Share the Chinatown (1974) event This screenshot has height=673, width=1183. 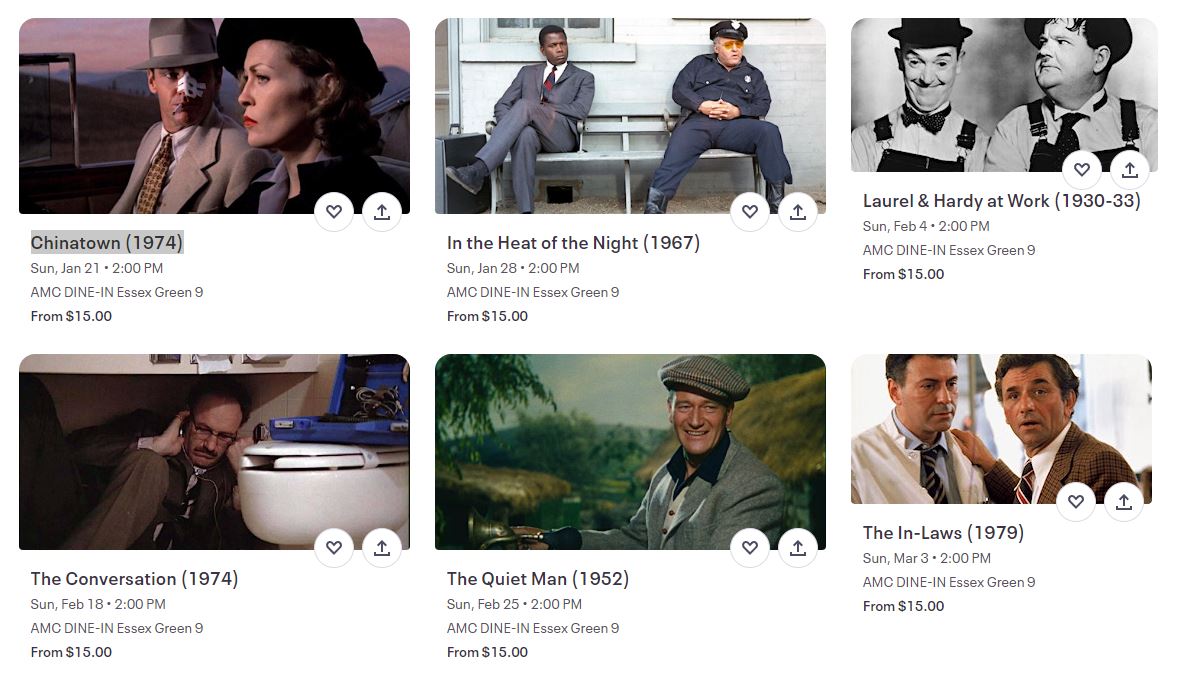tap(382, 212)
